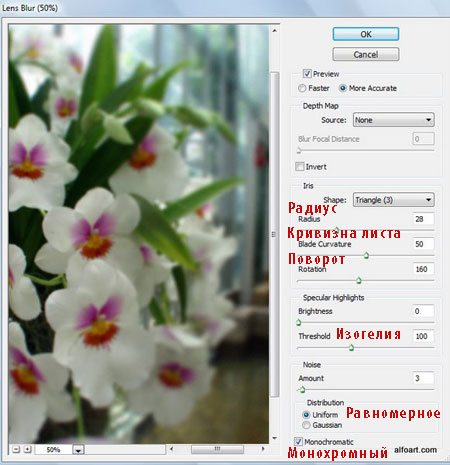Click the zoom in plus icon
The height and width of the screenshot is (465, 450).
click(28, 449)
